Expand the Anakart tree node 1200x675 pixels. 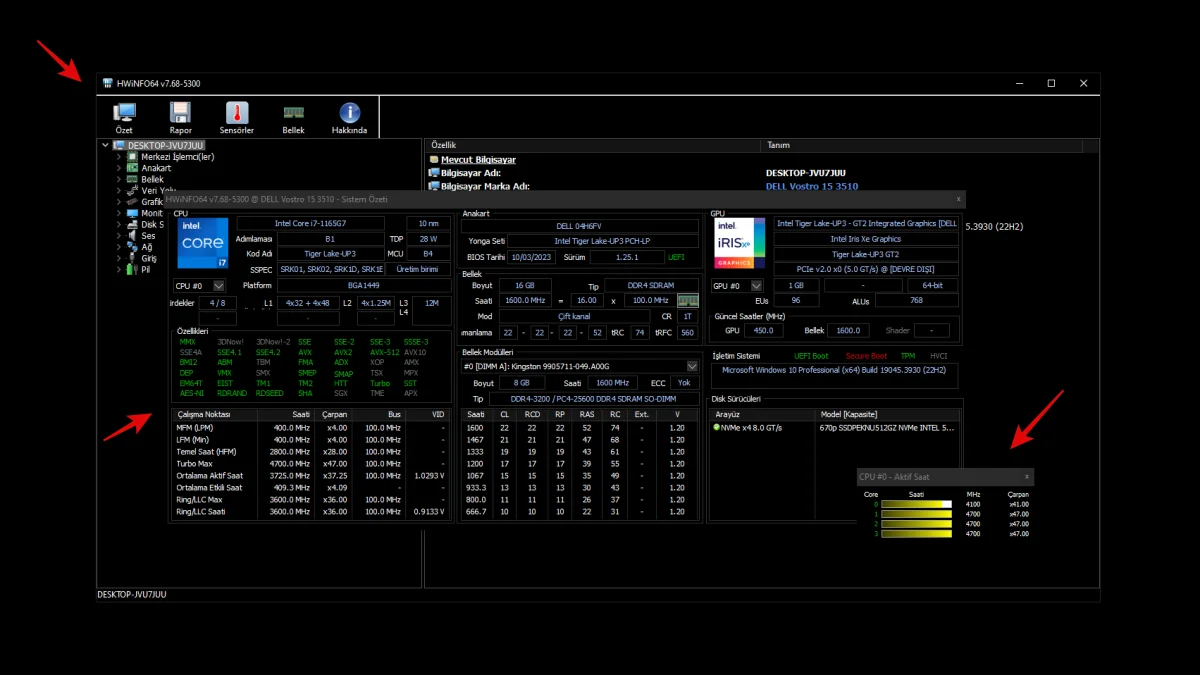coord(118,168)
